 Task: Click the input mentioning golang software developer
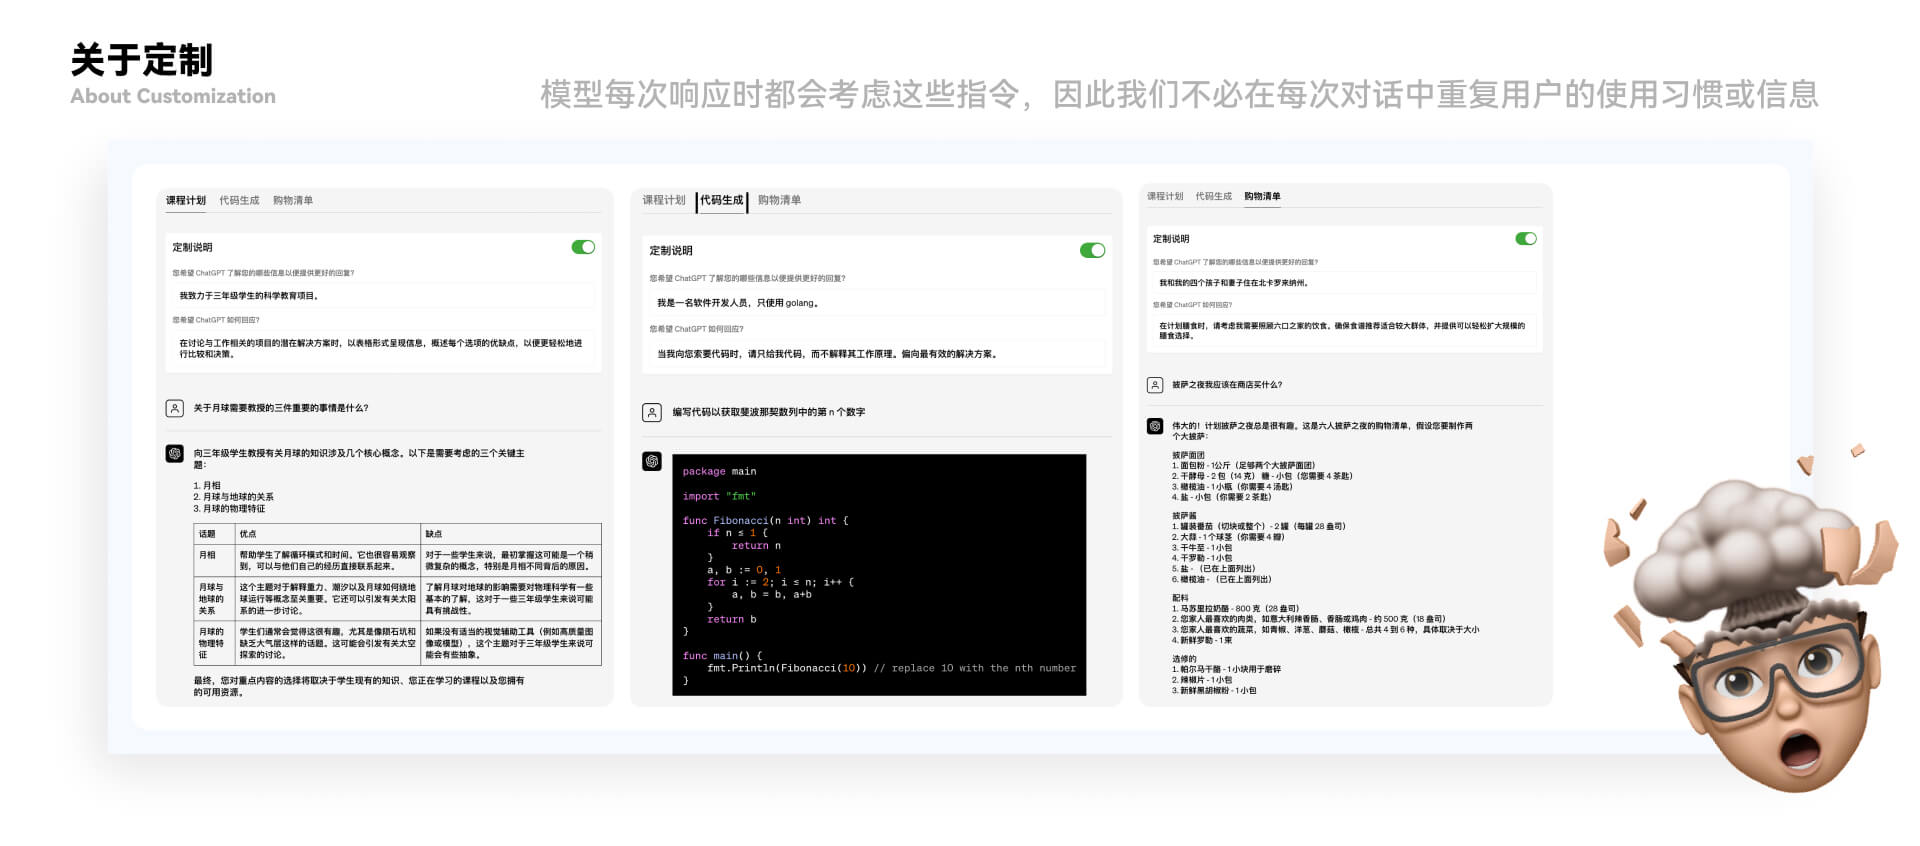877,303
